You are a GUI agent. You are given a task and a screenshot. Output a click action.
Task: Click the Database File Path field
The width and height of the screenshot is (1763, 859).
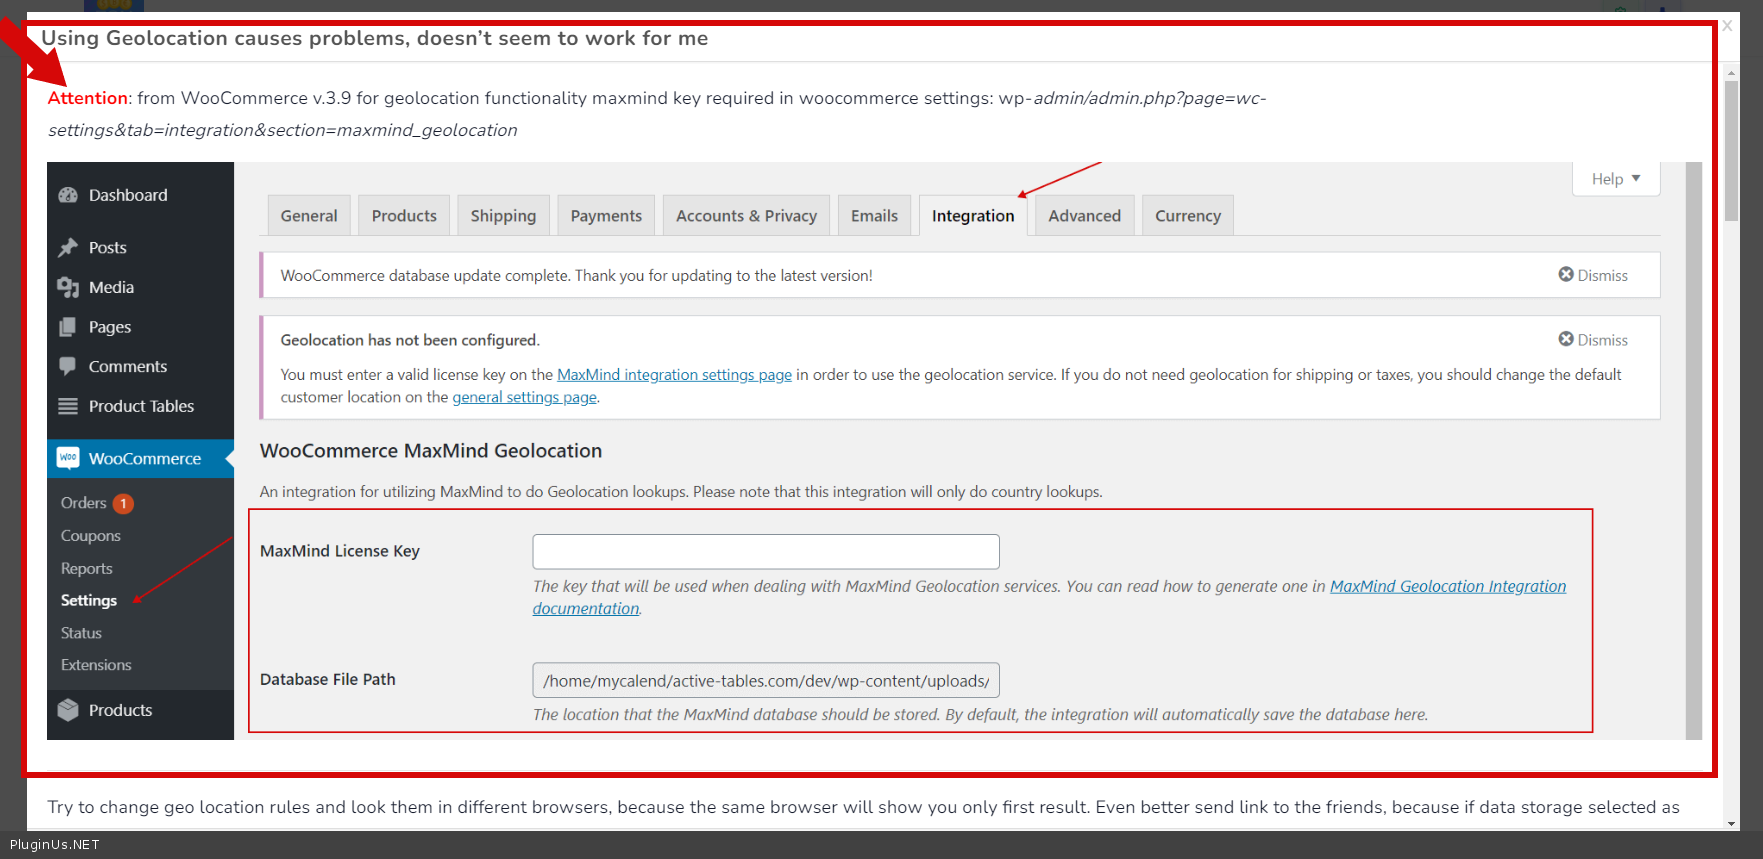click(x=765, y=681)
